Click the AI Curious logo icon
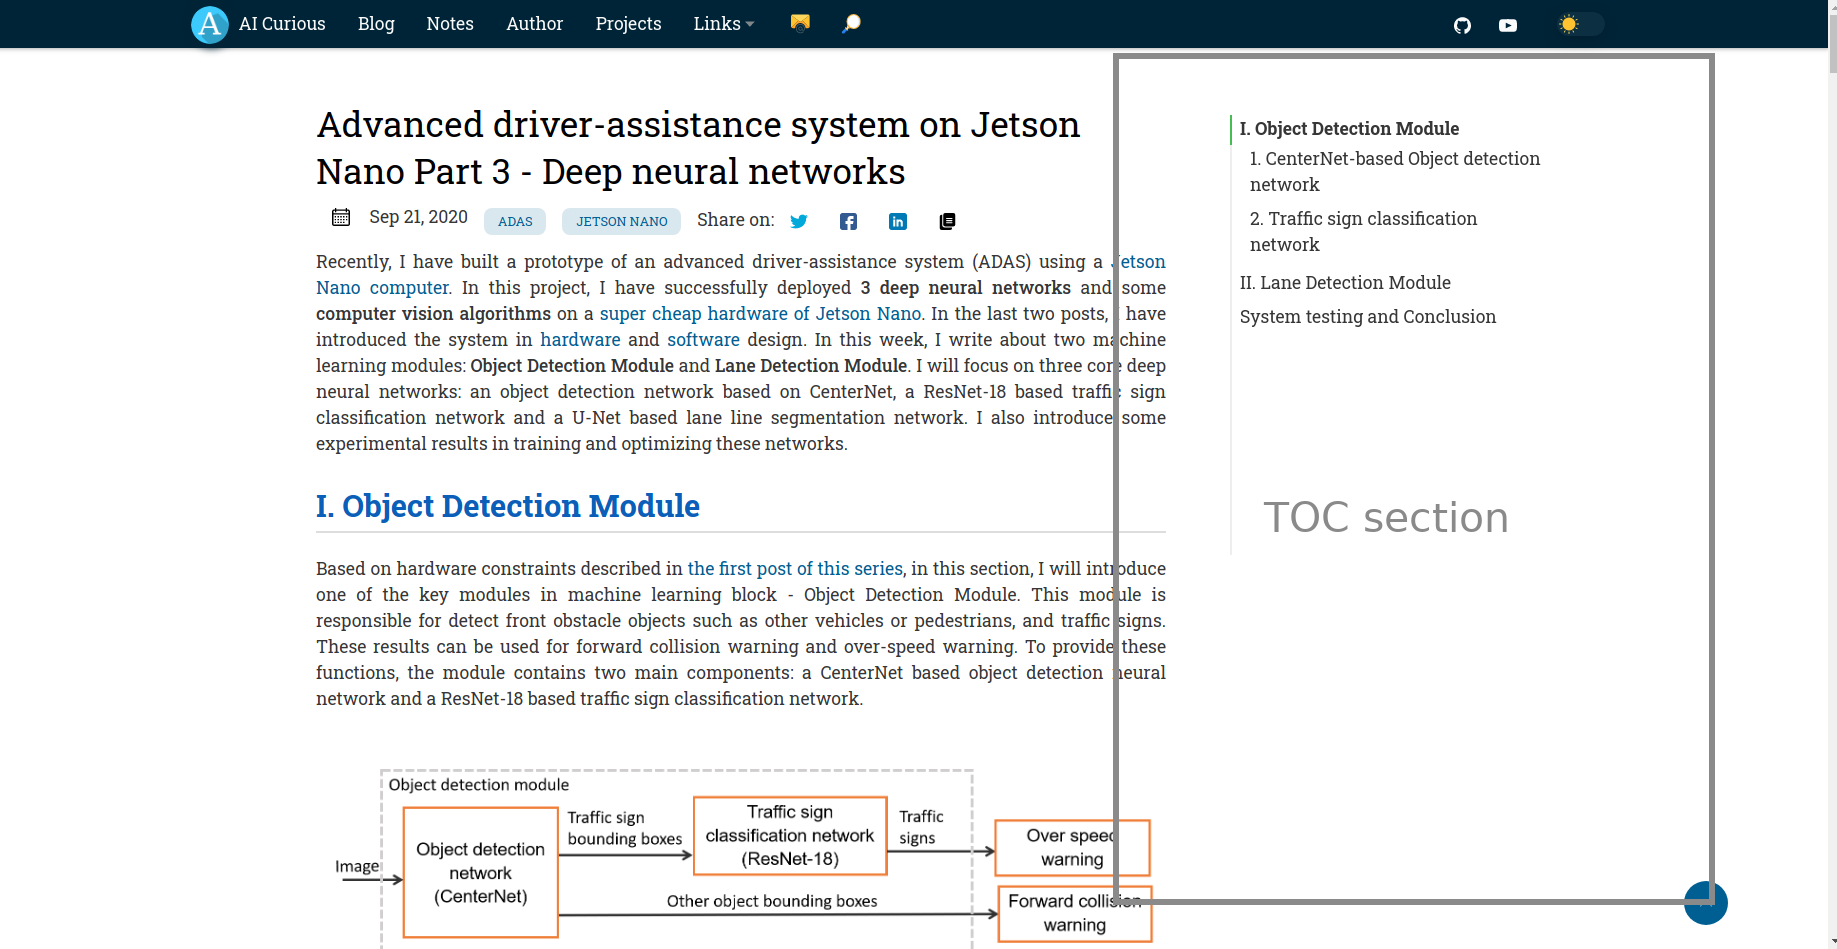The image size is (1837, 949). coord(210,24)
